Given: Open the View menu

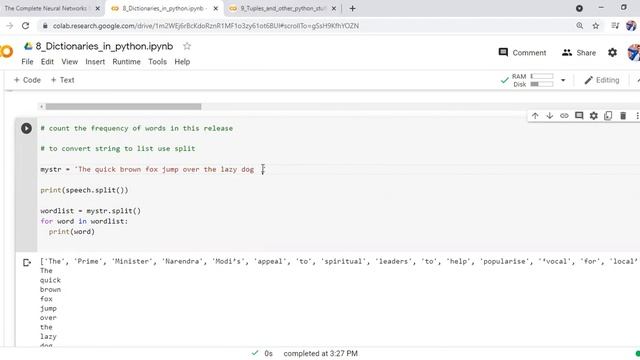Looking at the screenshot, I should 69,62.
